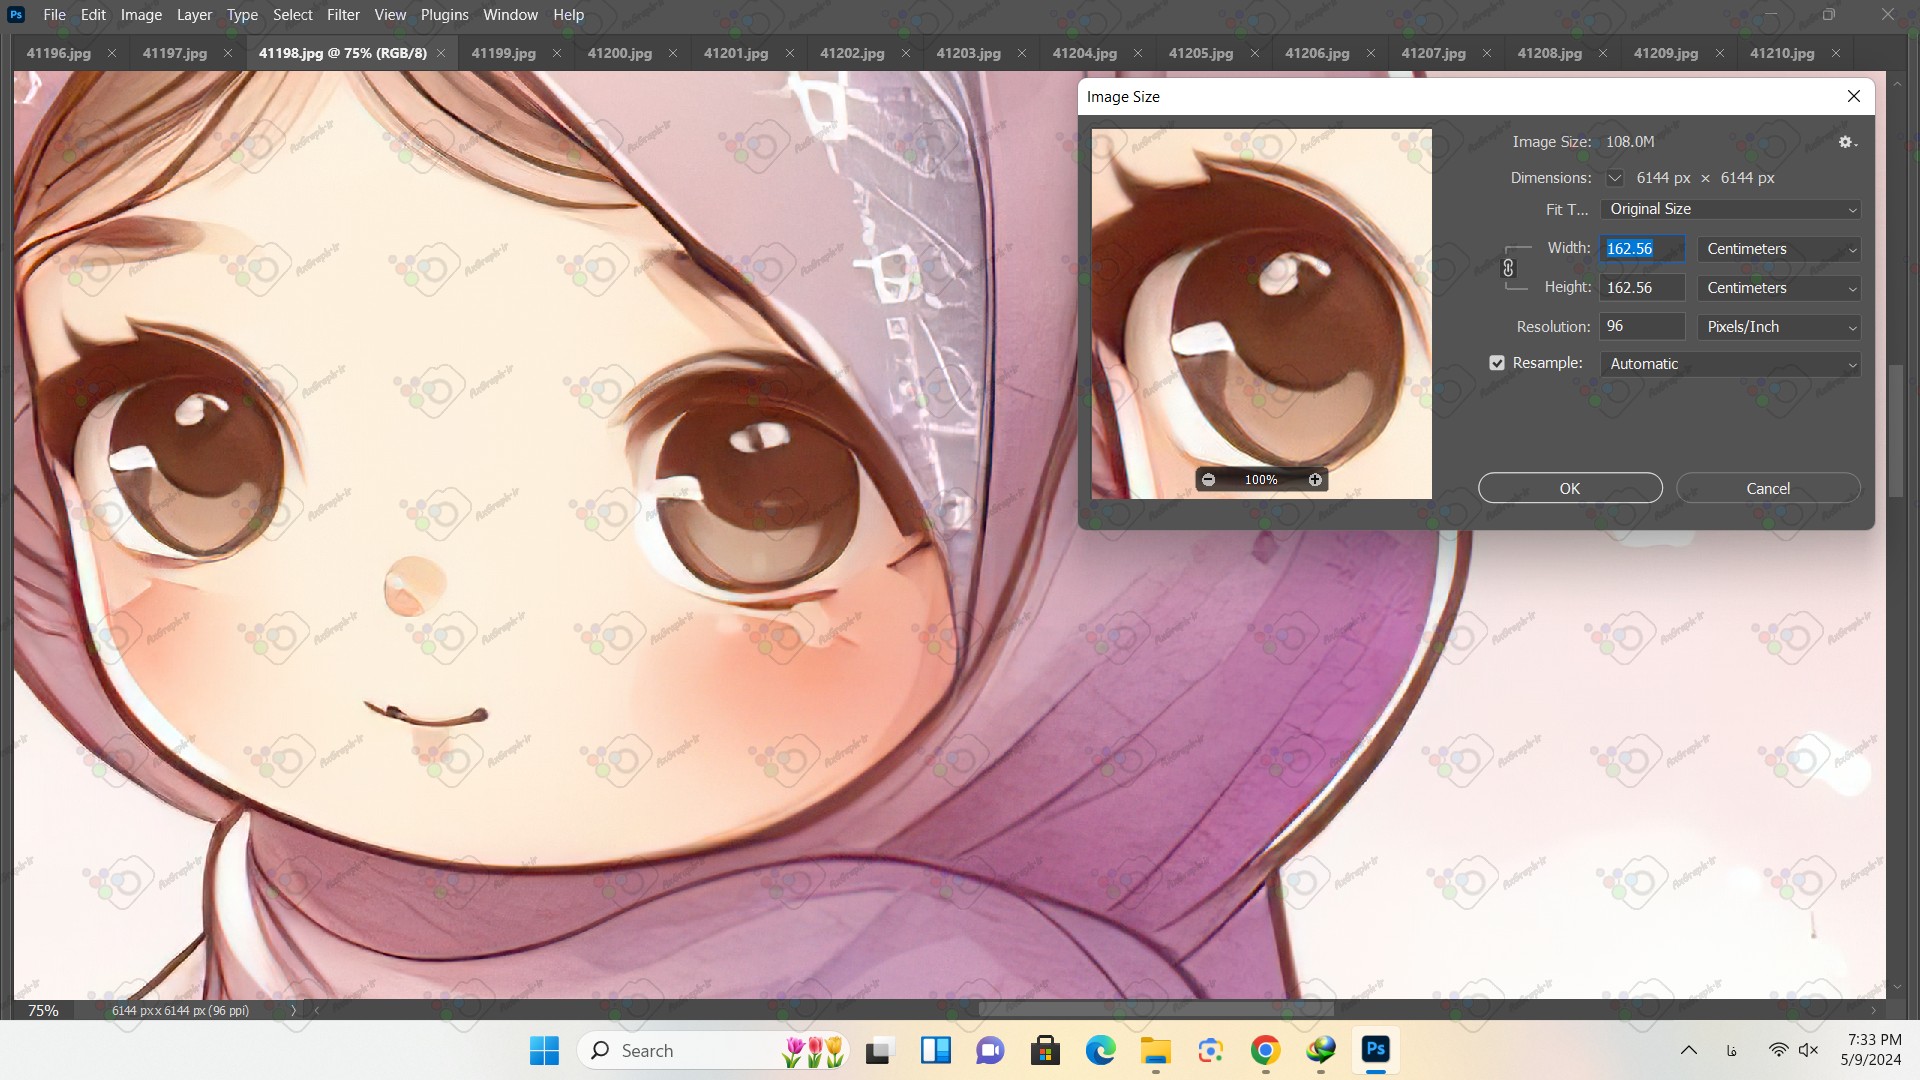This screenshot has width=1920, height=1080.
Task: Open the Fit To Original Size dropdown
Action: 1730,209
